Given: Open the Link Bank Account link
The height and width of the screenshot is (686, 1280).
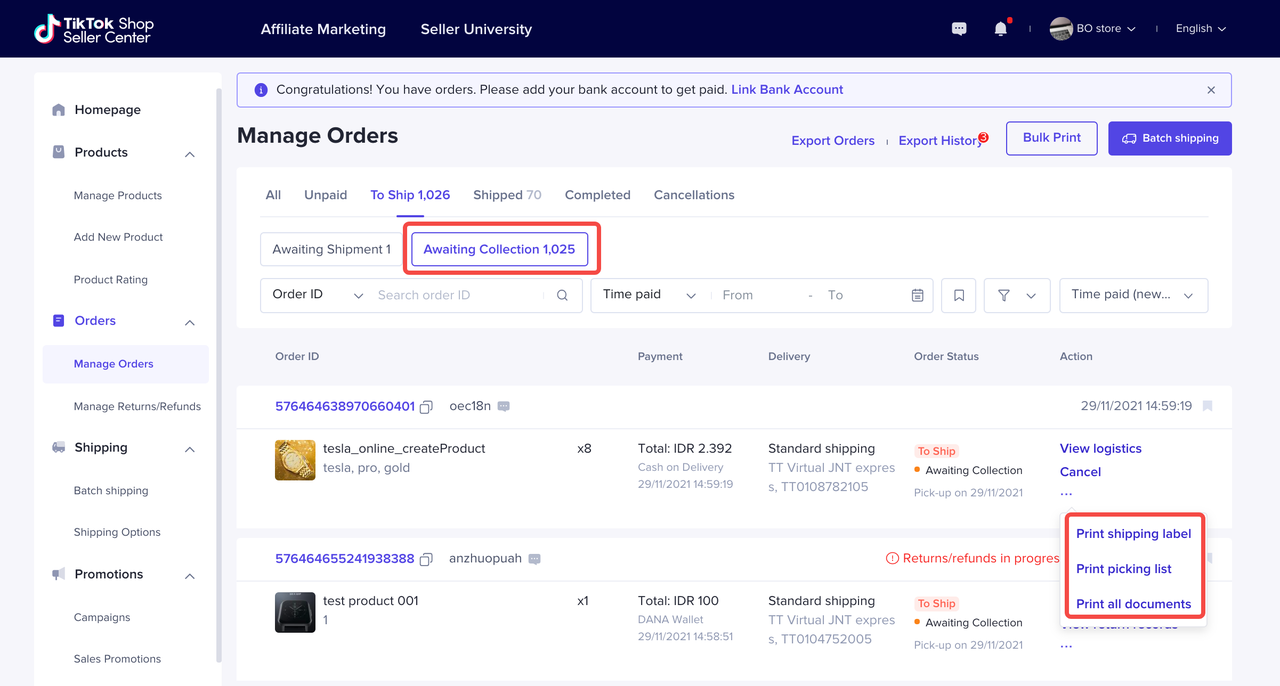Looking at the screenshot, I should click(x=787, y=90).
